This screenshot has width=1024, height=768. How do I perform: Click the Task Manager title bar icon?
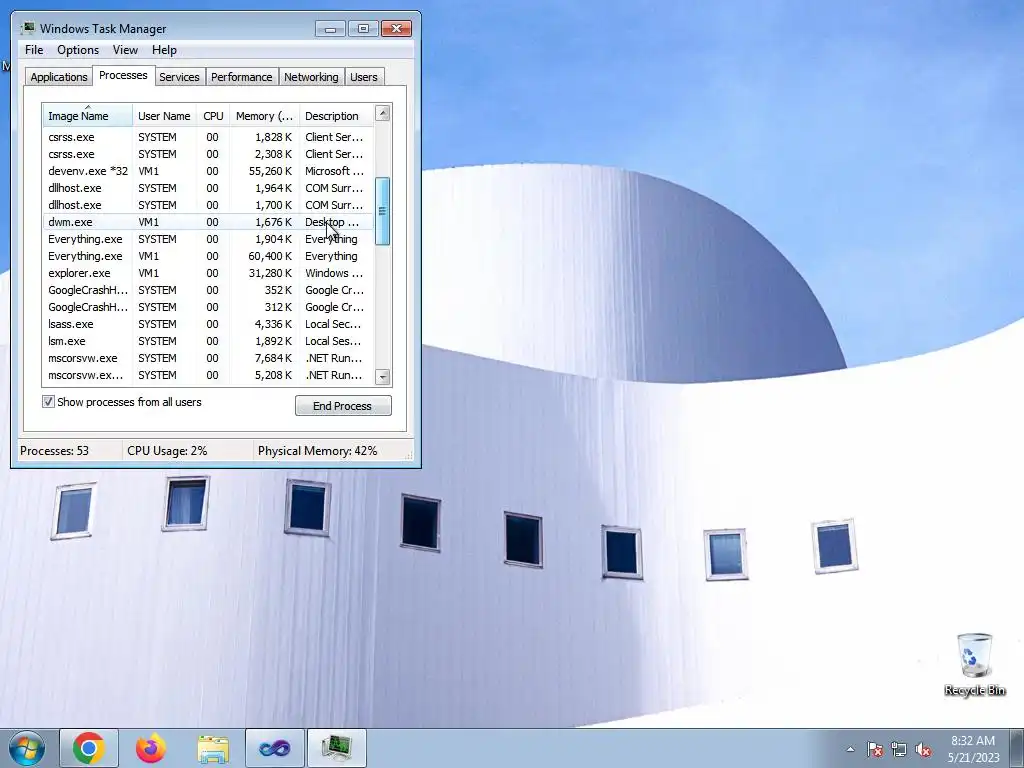[27, 28]
